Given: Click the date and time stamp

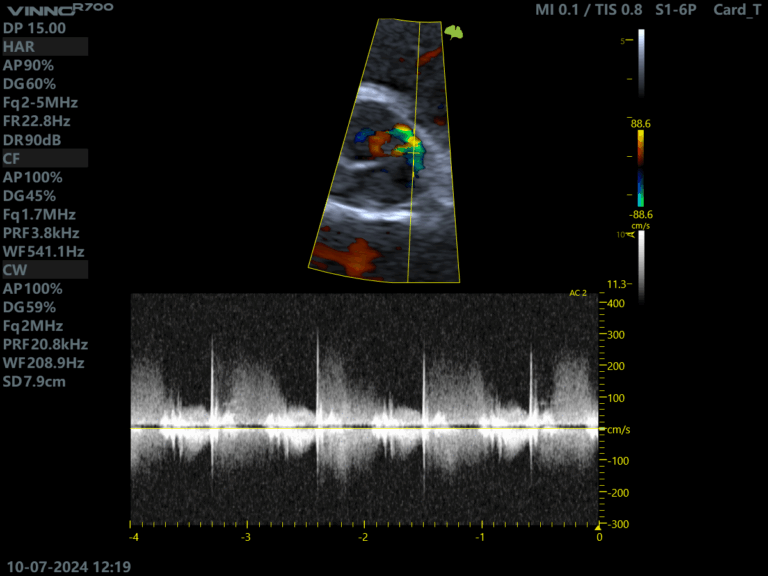Looking at the screenshot, I should pos(68,566).
